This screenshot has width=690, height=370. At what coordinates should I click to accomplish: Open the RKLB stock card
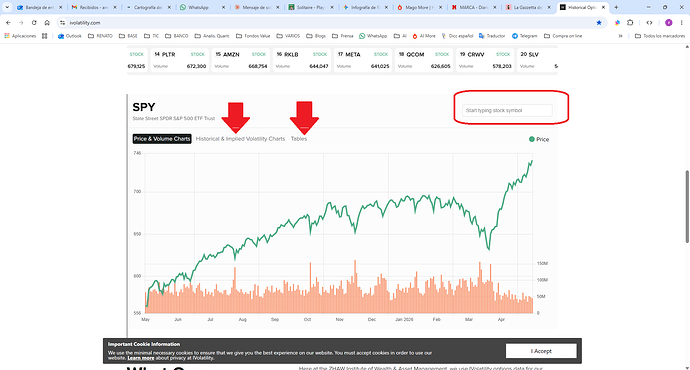pyautogui.click(x=302, y=60)
